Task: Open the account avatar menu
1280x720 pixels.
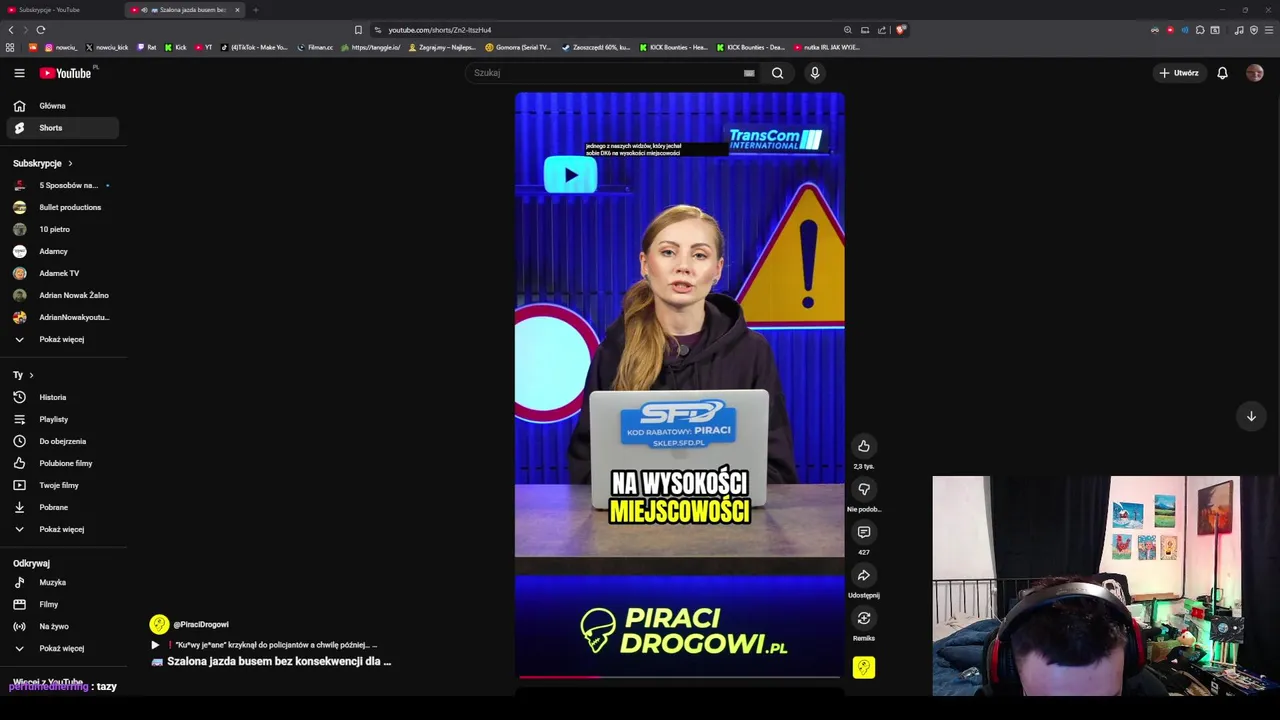Action: [1255, 73]
